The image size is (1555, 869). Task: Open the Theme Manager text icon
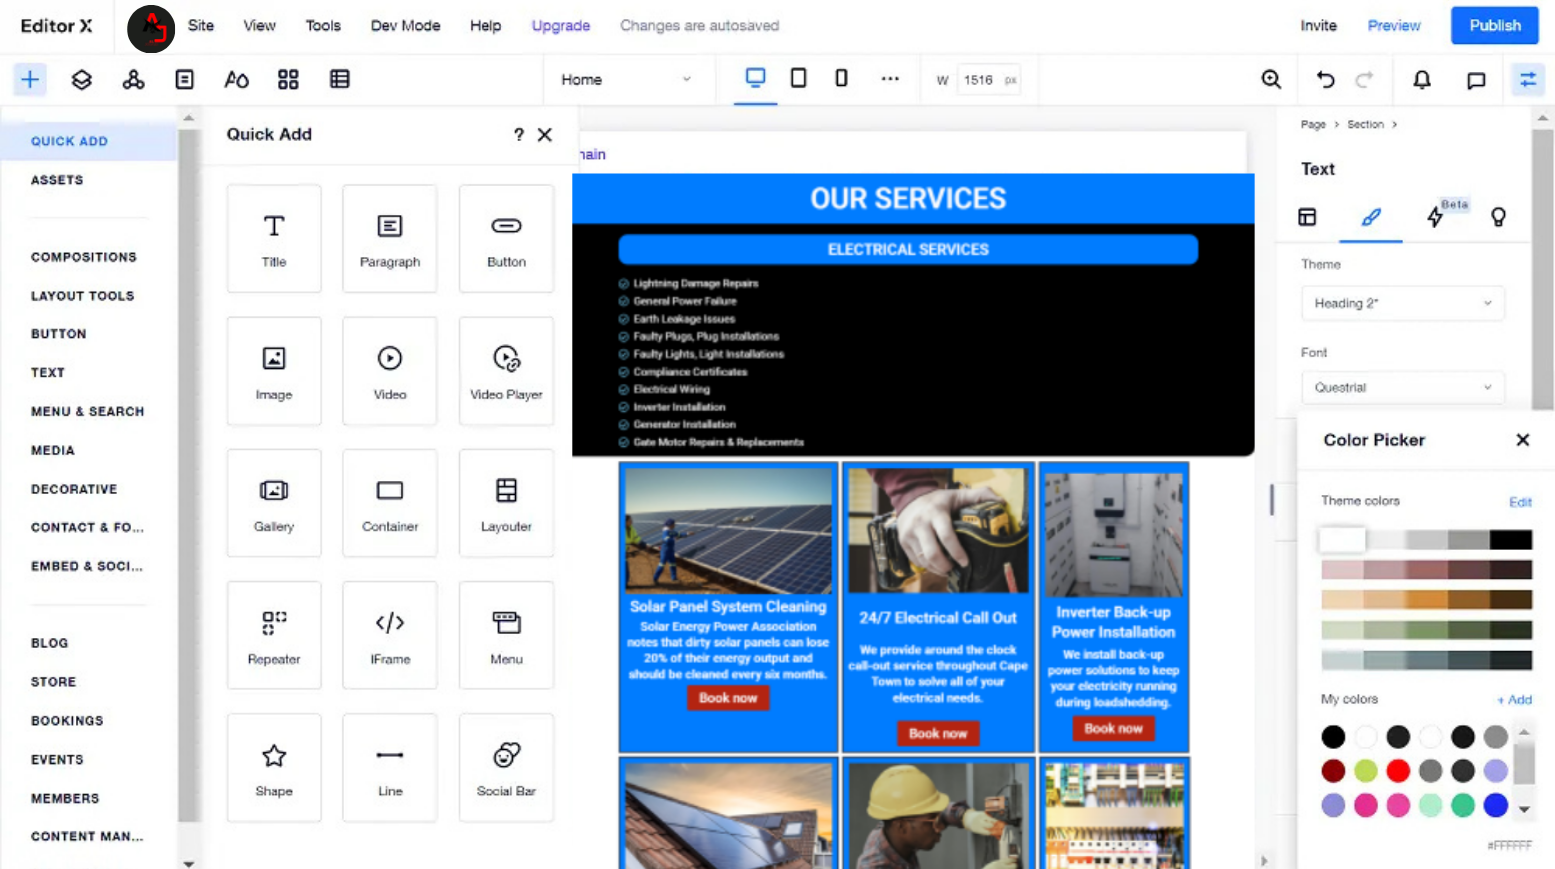point(236,80)
